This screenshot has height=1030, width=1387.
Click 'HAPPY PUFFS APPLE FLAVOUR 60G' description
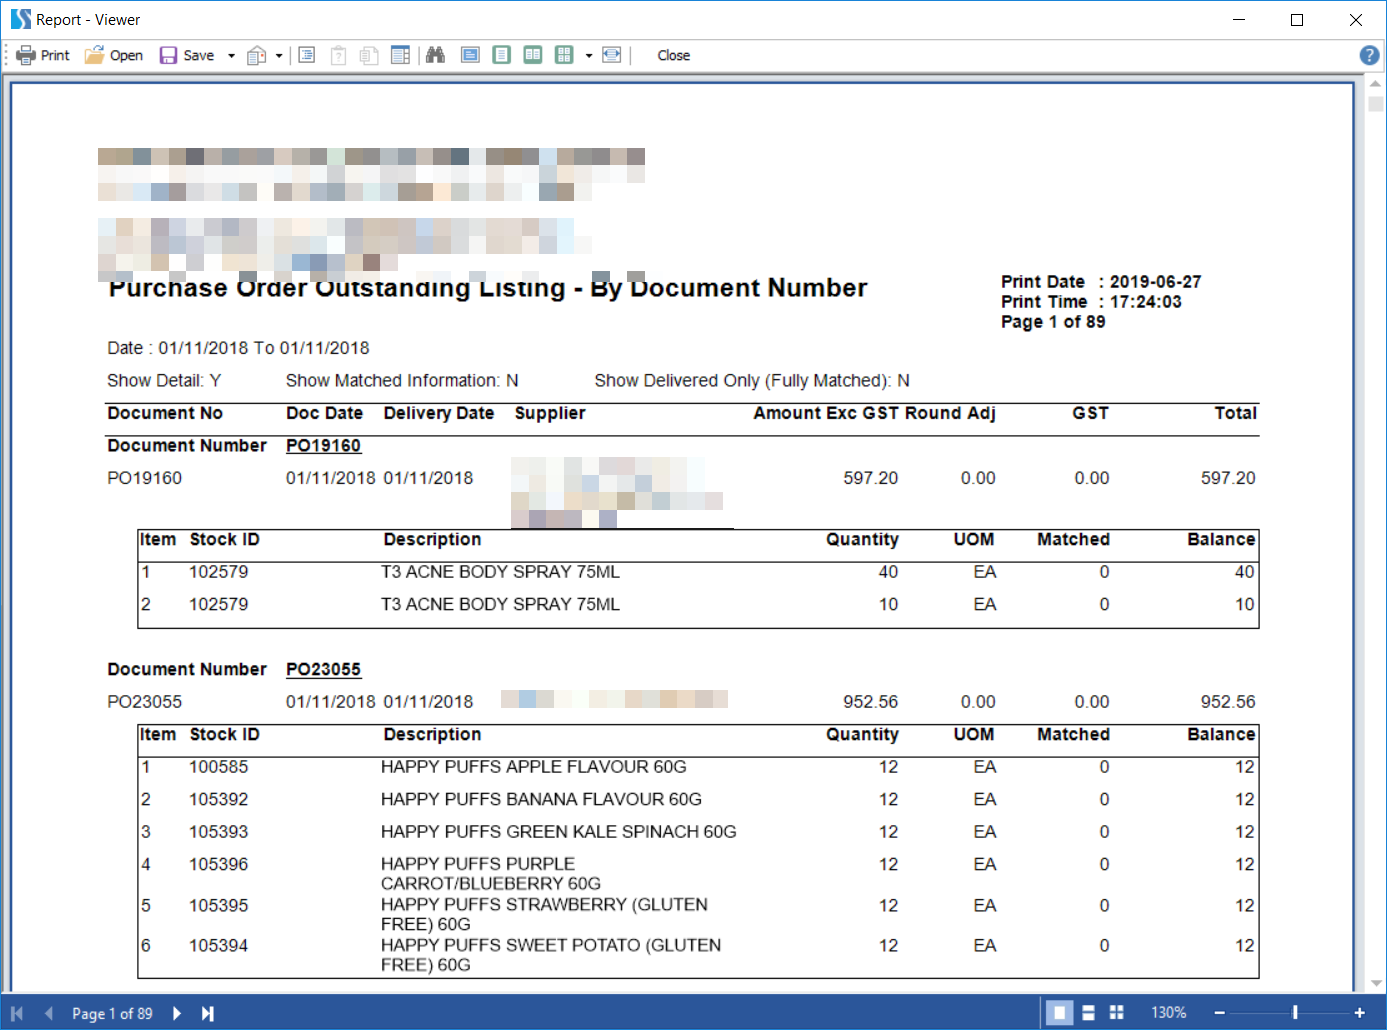(x=533, y=767)
